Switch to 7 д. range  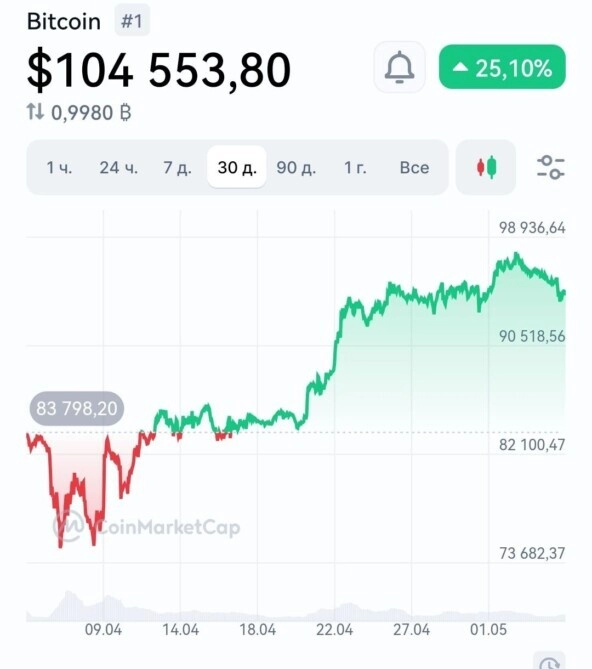pos(177,167)
